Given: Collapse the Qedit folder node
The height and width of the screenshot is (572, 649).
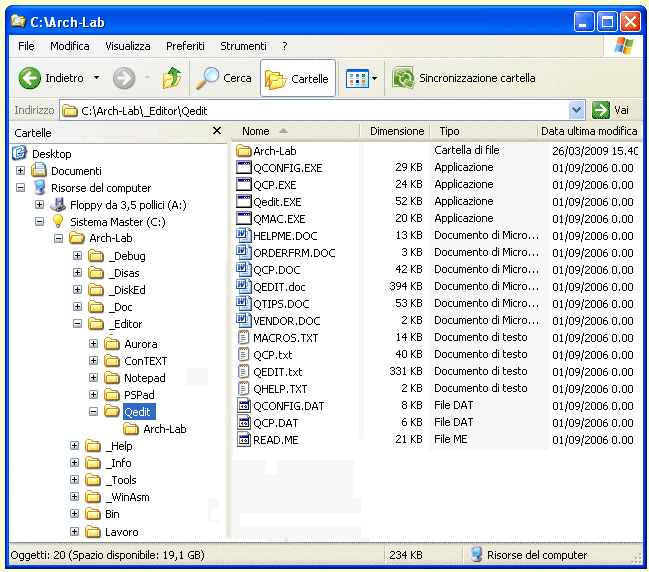Looking at the screenshot, I should 94,411.
